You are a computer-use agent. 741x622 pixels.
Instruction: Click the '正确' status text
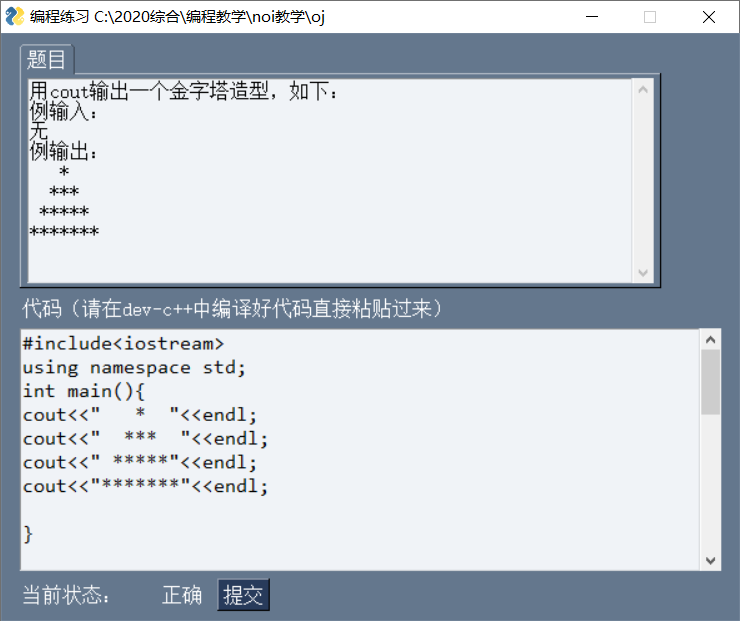coord(182,595)
